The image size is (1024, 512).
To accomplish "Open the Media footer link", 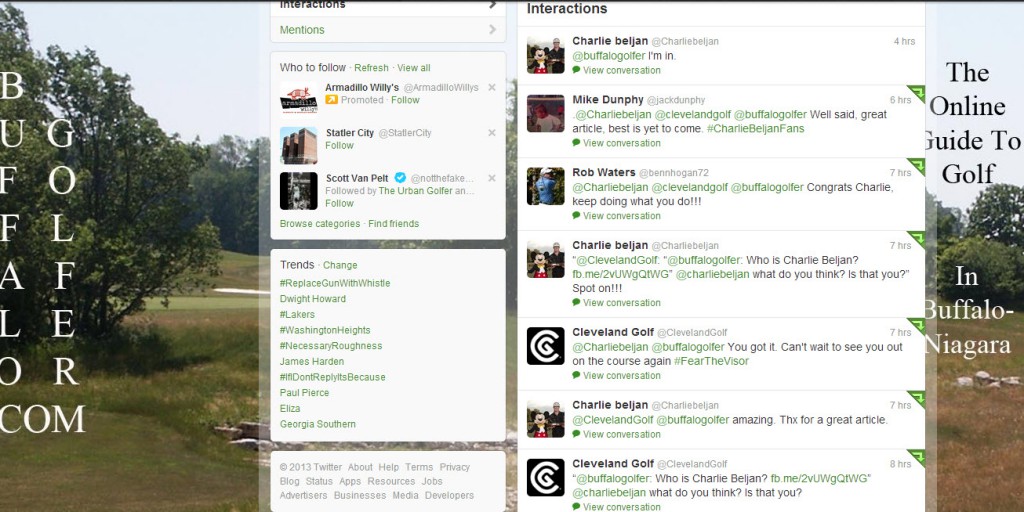I will [x=406, y=496].
